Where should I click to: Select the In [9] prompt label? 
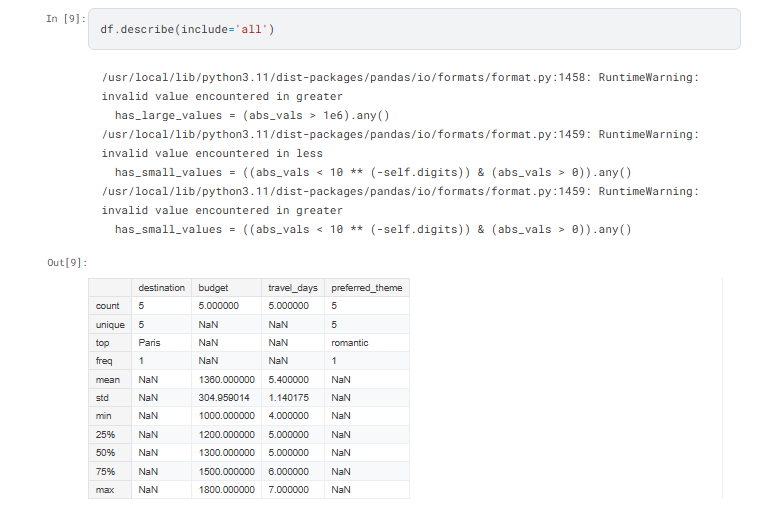66,19
